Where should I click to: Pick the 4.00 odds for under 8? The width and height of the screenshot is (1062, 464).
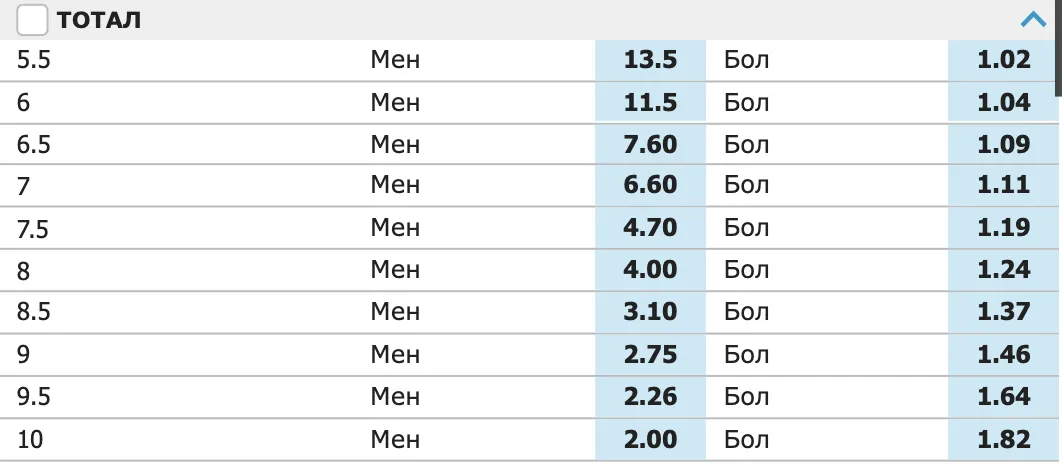point(650,270)
